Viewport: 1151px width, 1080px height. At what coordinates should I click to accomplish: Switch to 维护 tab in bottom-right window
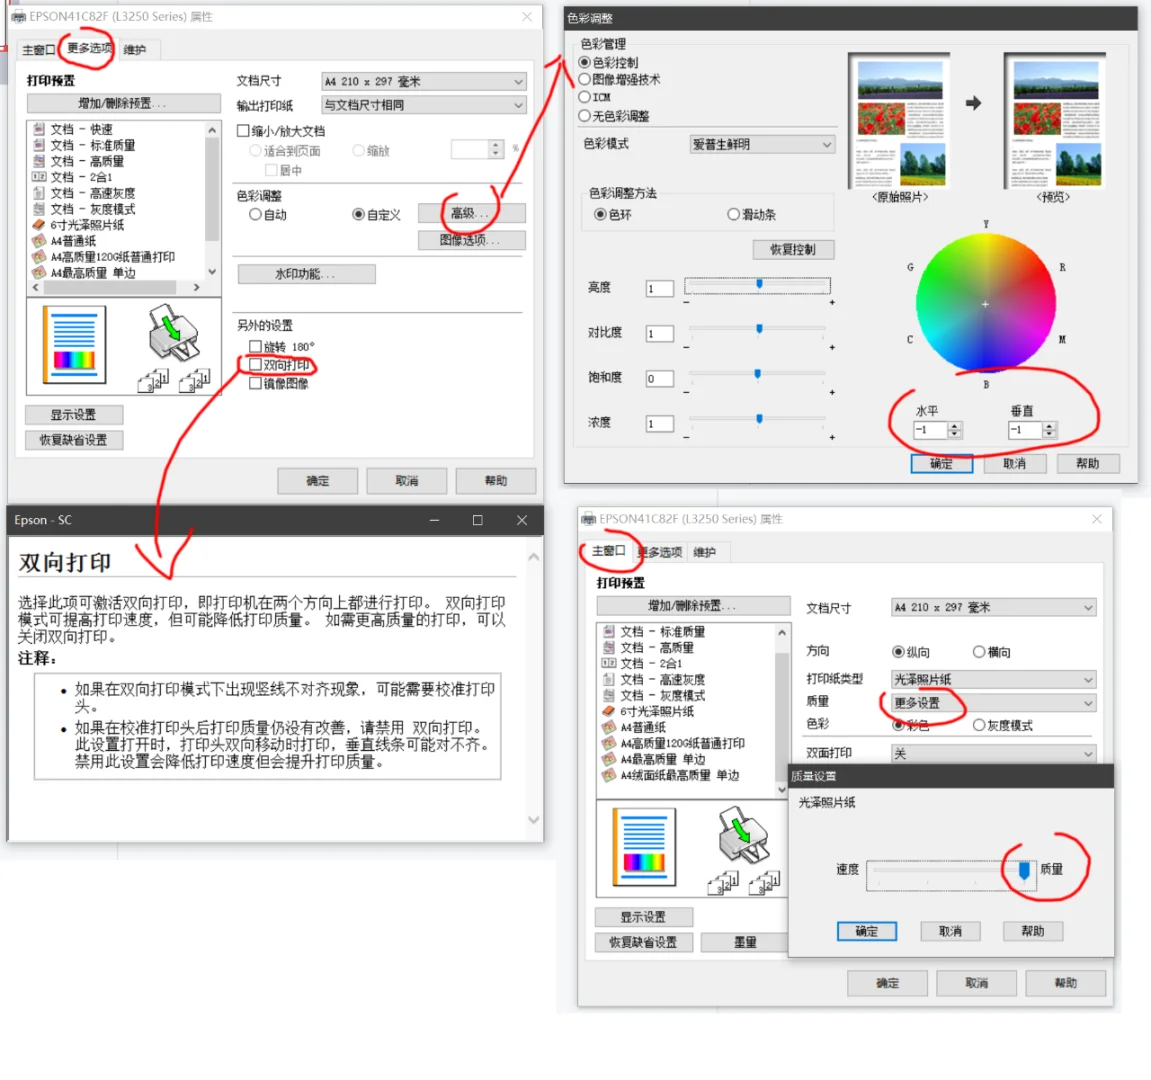(x=705, y=552)
